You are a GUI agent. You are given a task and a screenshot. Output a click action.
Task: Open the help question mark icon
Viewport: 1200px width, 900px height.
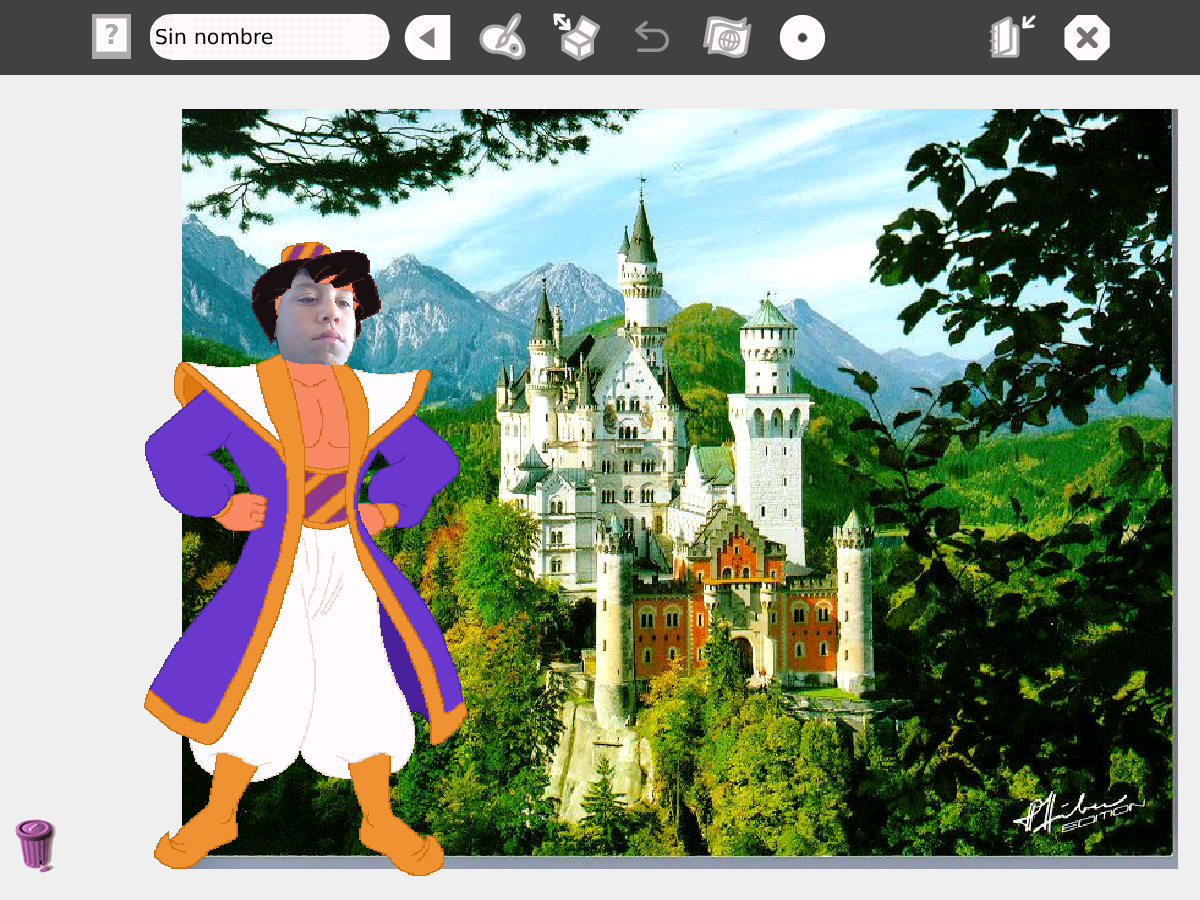point(111,37)
